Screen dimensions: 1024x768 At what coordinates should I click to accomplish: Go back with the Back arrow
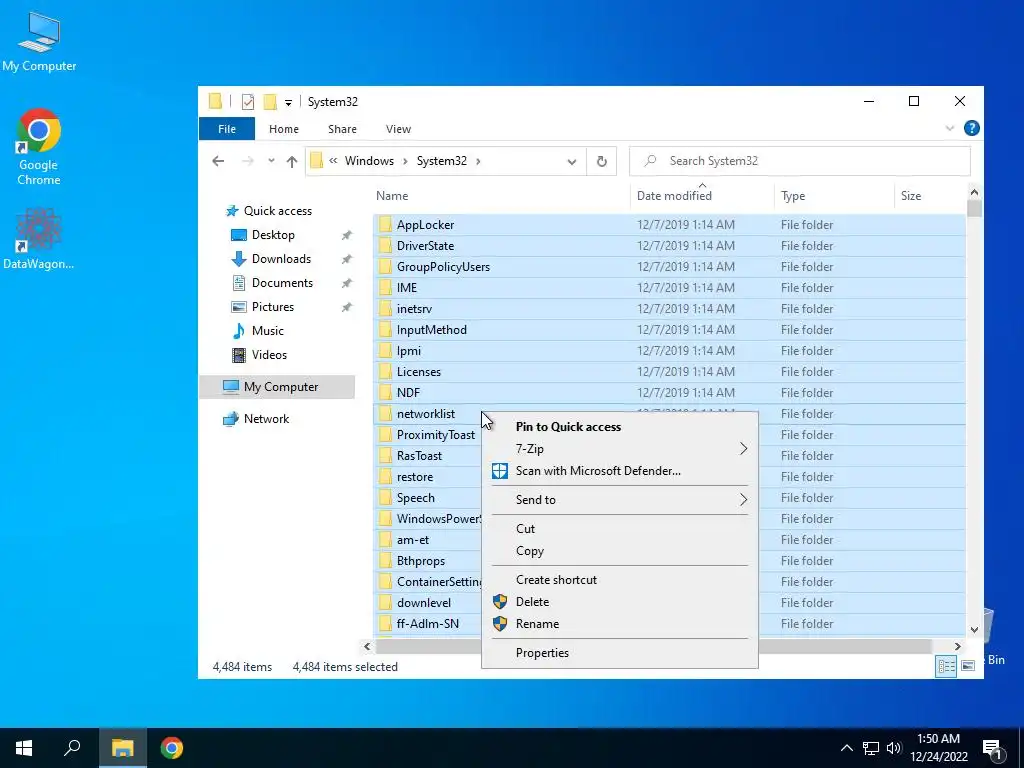tap(218, 161)
